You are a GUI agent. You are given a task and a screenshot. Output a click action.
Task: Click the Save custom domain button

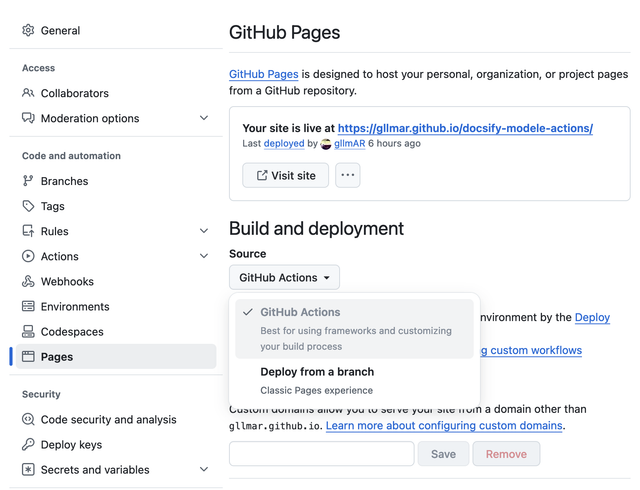(443, 454)
